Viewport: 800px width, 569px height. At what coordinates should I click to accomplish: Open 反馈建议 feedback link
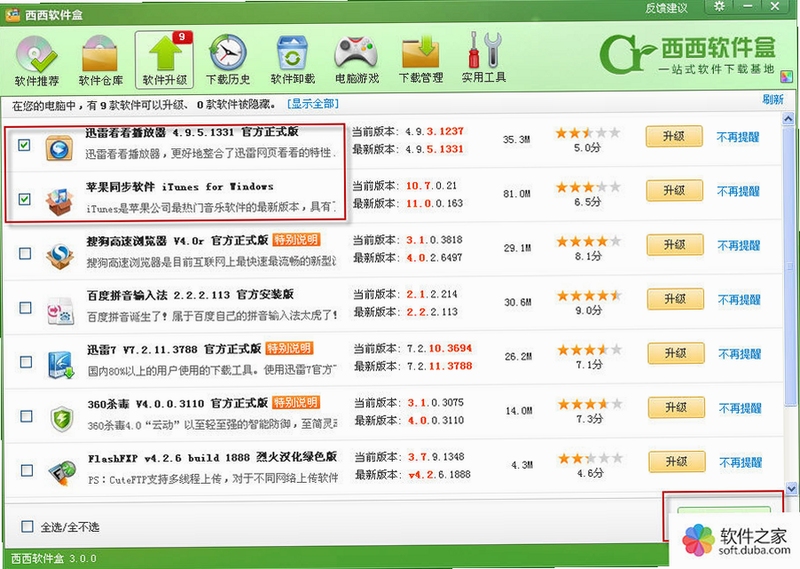click(x=666, y=8)
